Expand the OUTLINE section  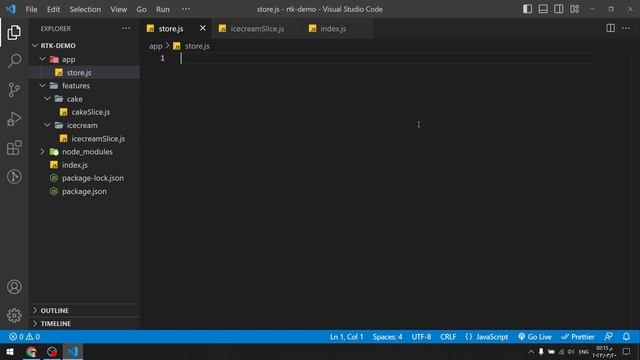(85, 311)
